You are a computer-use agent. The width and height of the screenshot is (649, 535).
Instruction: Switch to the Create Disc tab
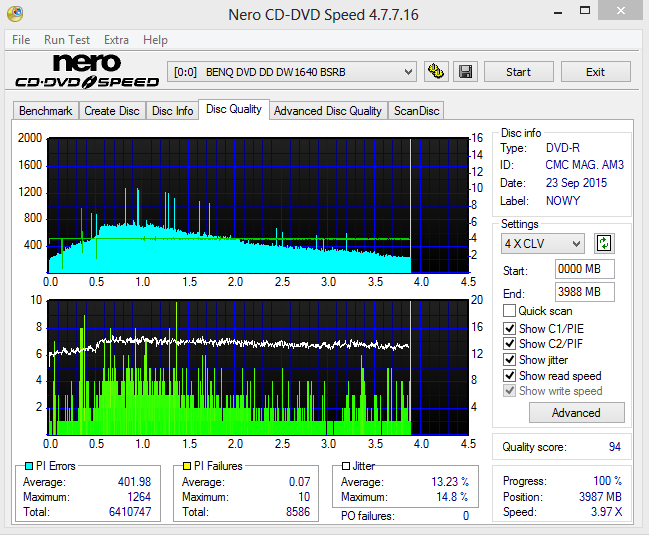tap(112, 111)
